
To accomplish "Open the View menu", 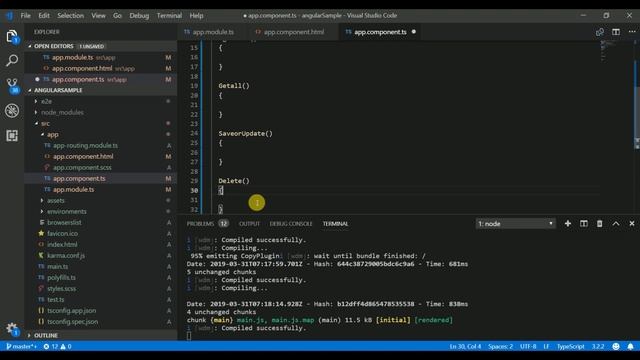I will [98, 16].
